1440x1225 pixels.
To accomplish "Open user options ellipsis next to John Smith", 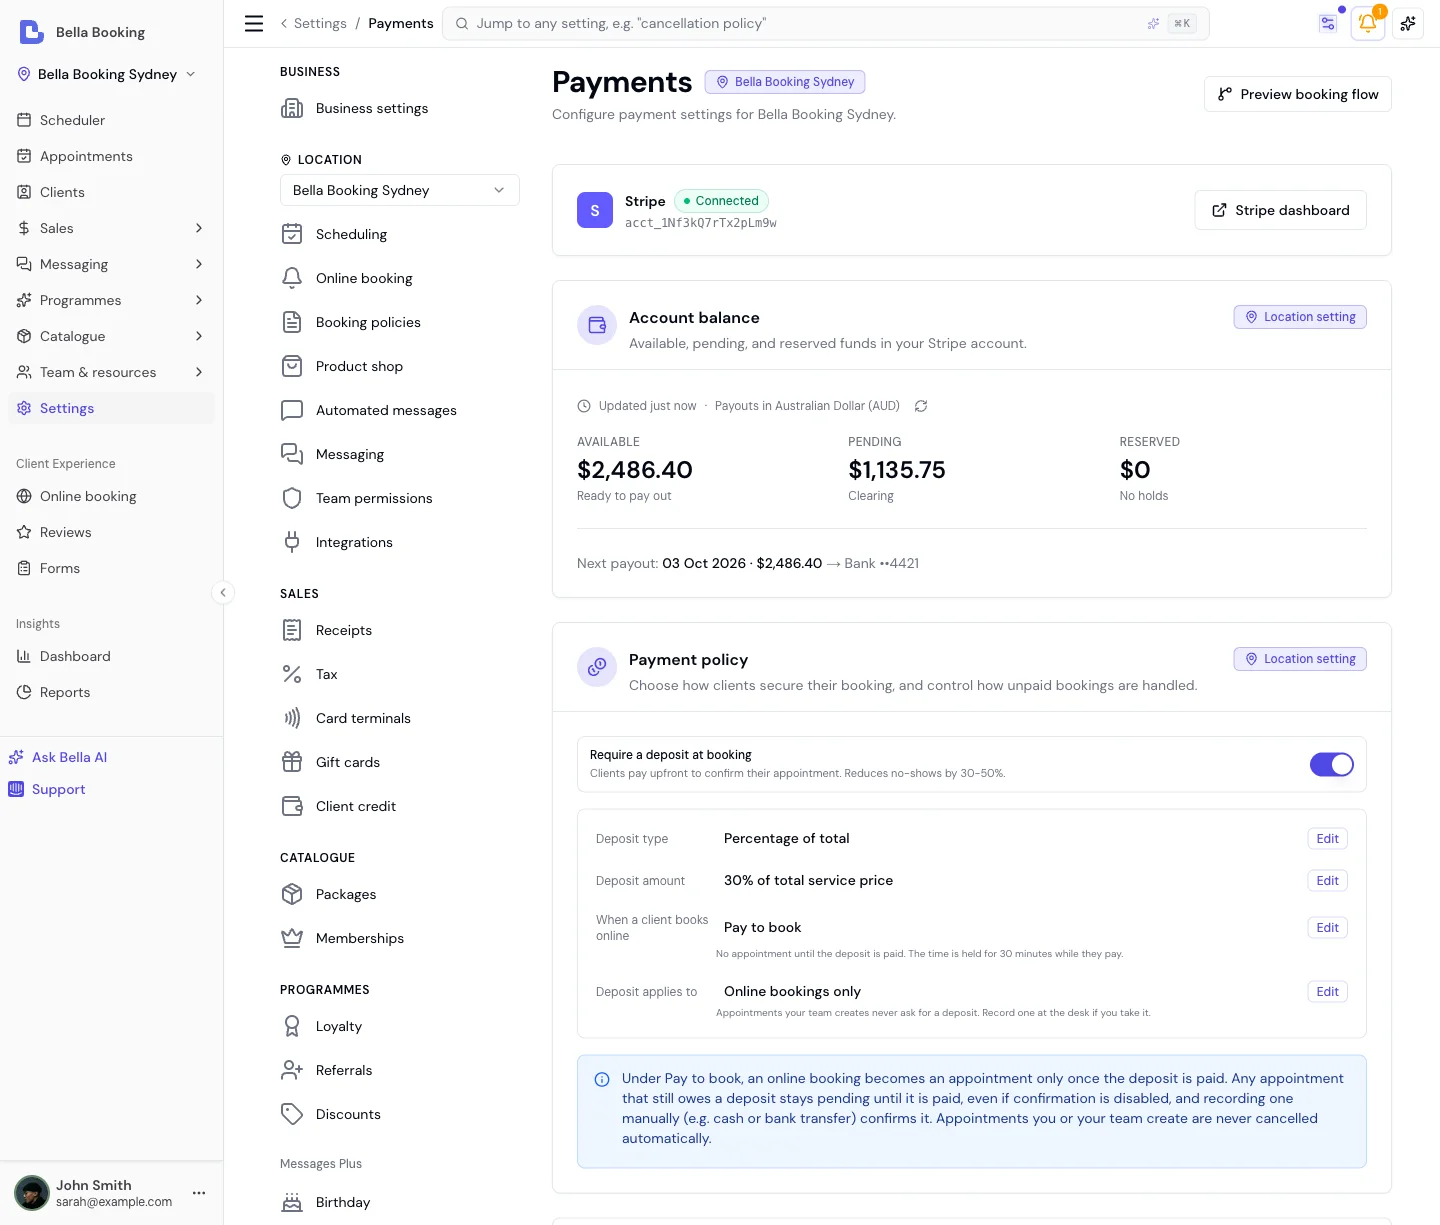I will click(199, 1193).
